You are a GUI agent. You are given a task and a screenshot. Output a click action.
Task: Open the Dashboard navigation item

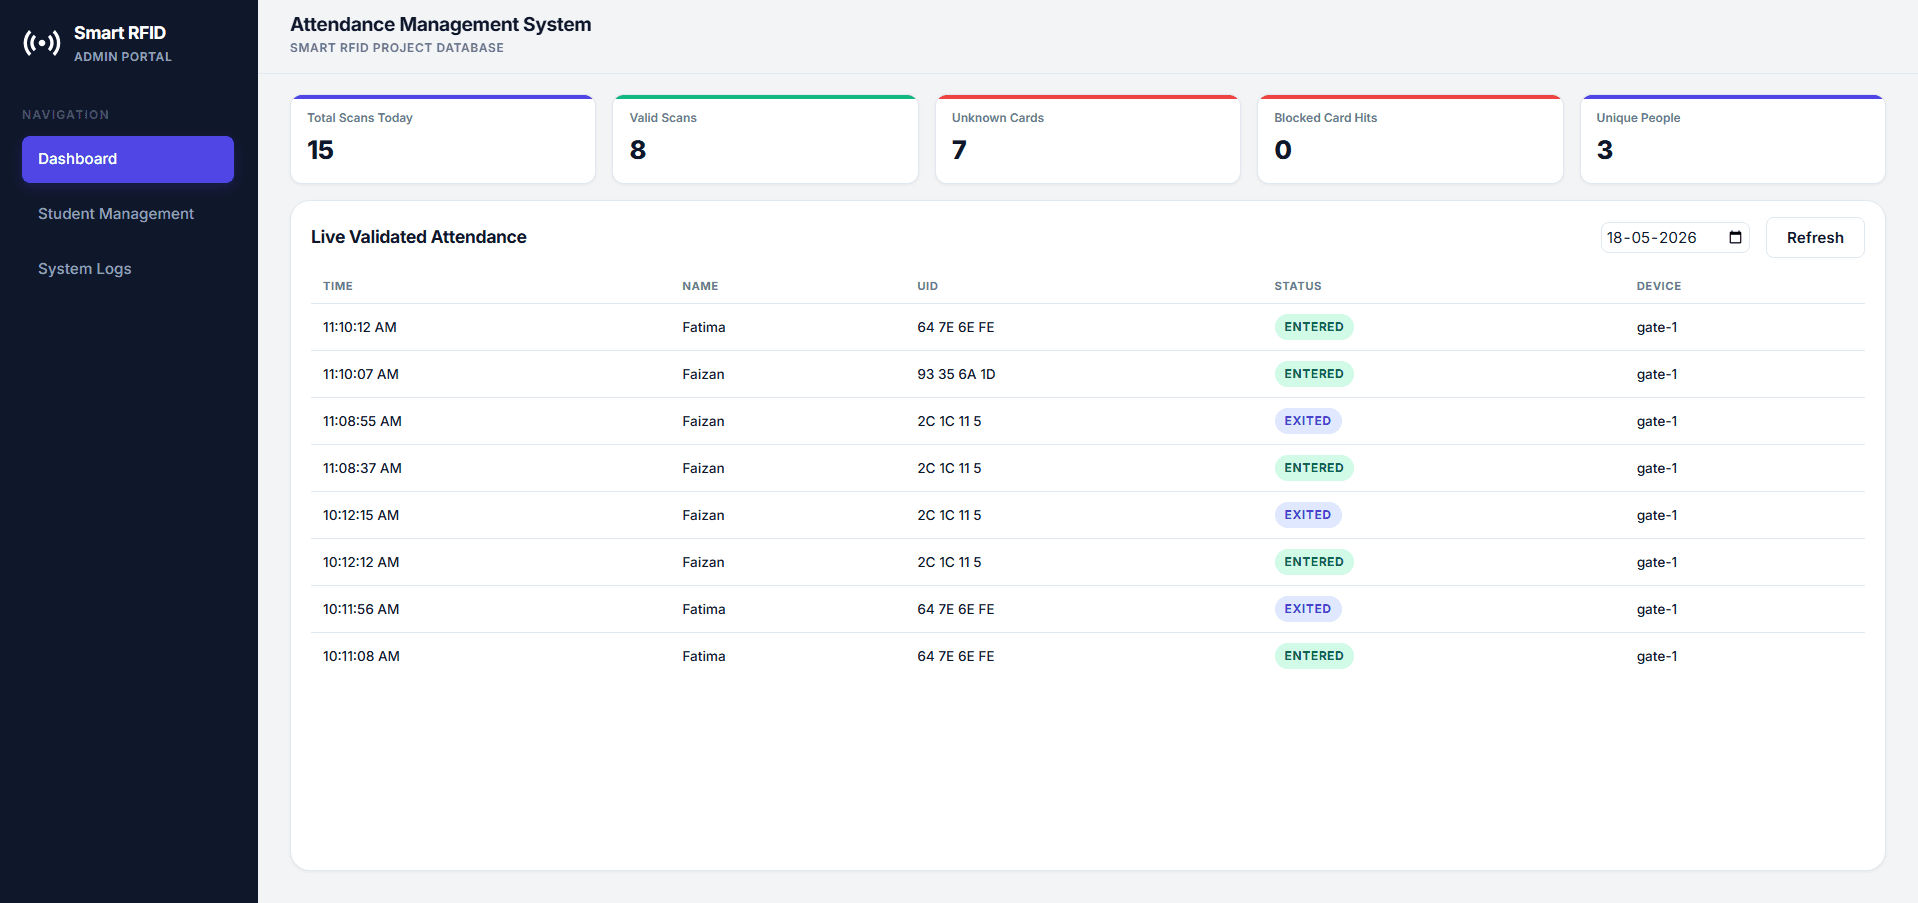click(128, 159)
